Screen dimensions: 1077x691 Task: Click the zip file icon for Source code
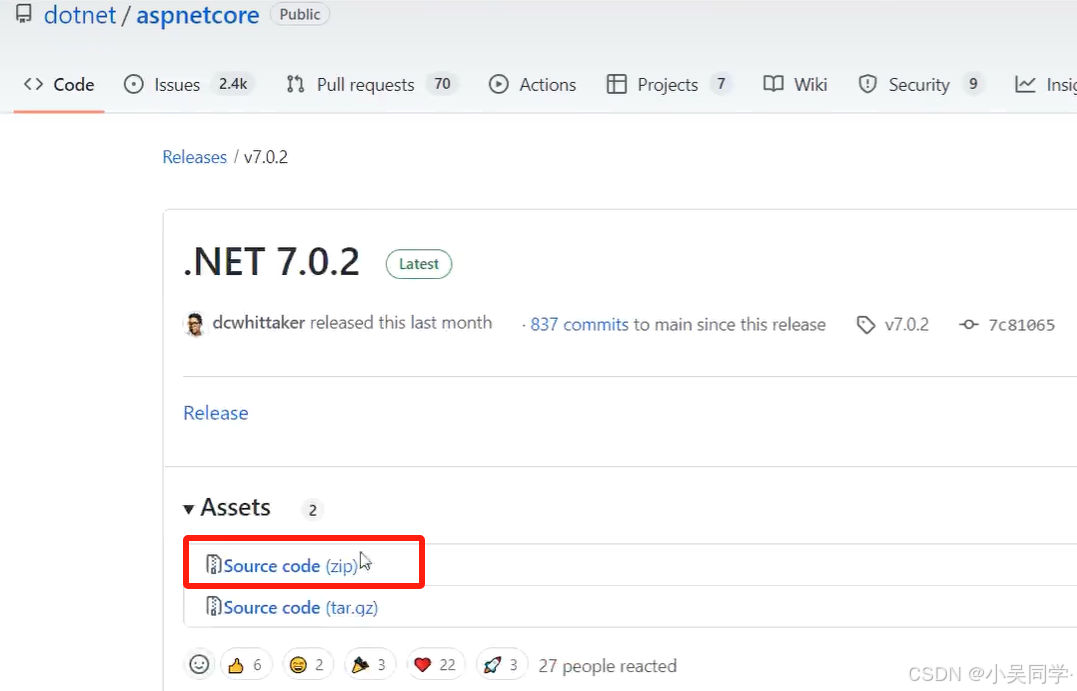tap(214, 565)
